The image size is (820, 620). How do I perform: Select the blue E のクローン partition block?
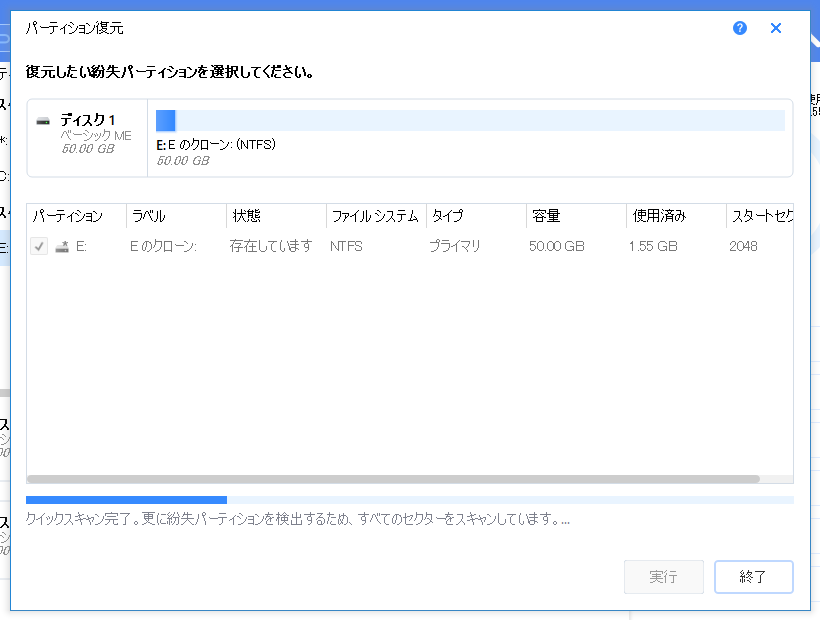(166, 120)
